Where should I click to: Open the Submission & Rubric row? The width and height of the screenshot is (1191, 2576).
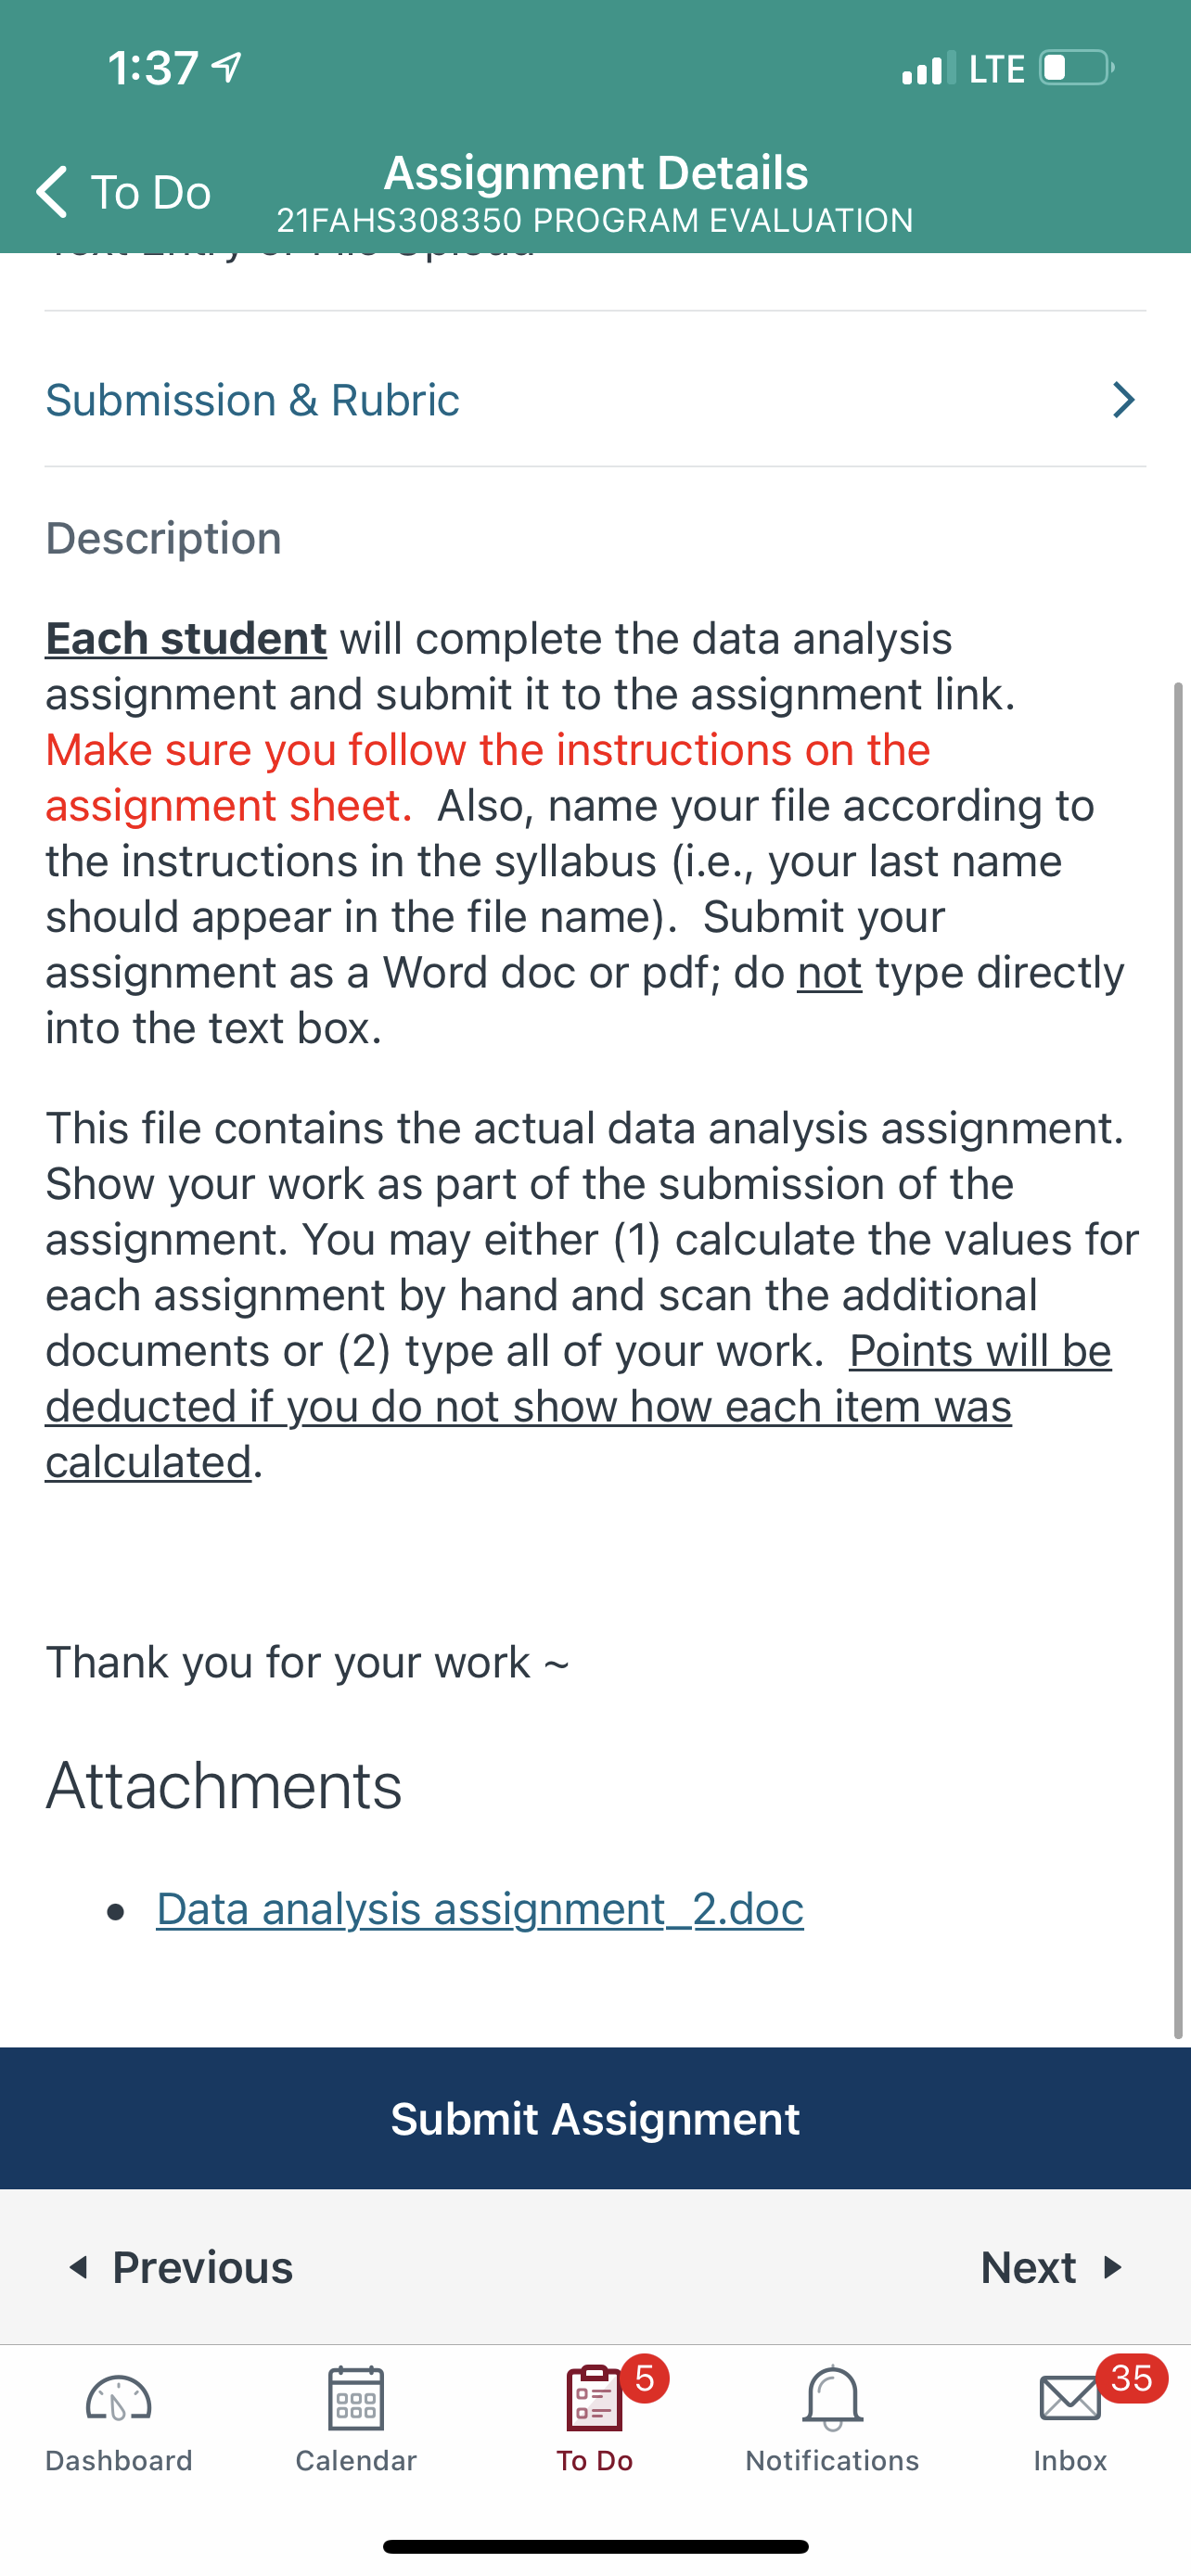[595, 400]
